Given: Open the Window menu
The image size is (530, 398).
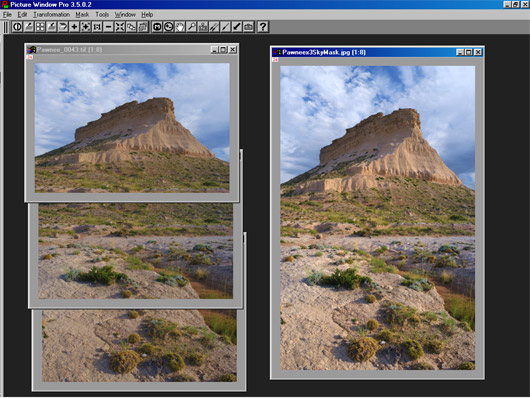Looking at the screenshot, I should (125, 15).
